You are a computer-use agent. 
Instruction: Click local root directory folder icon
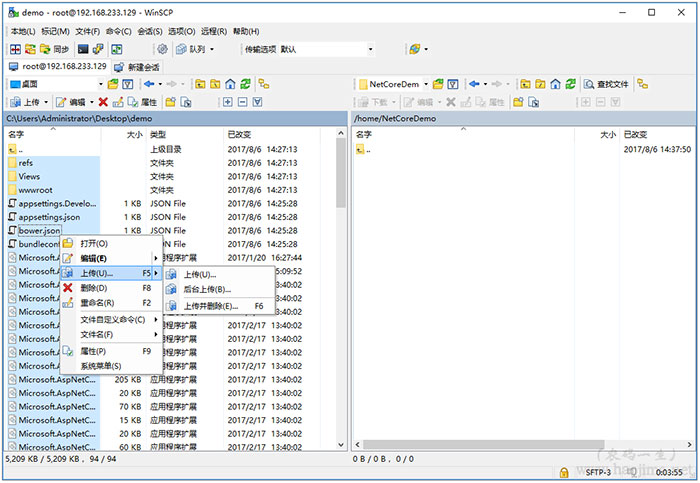215,84
